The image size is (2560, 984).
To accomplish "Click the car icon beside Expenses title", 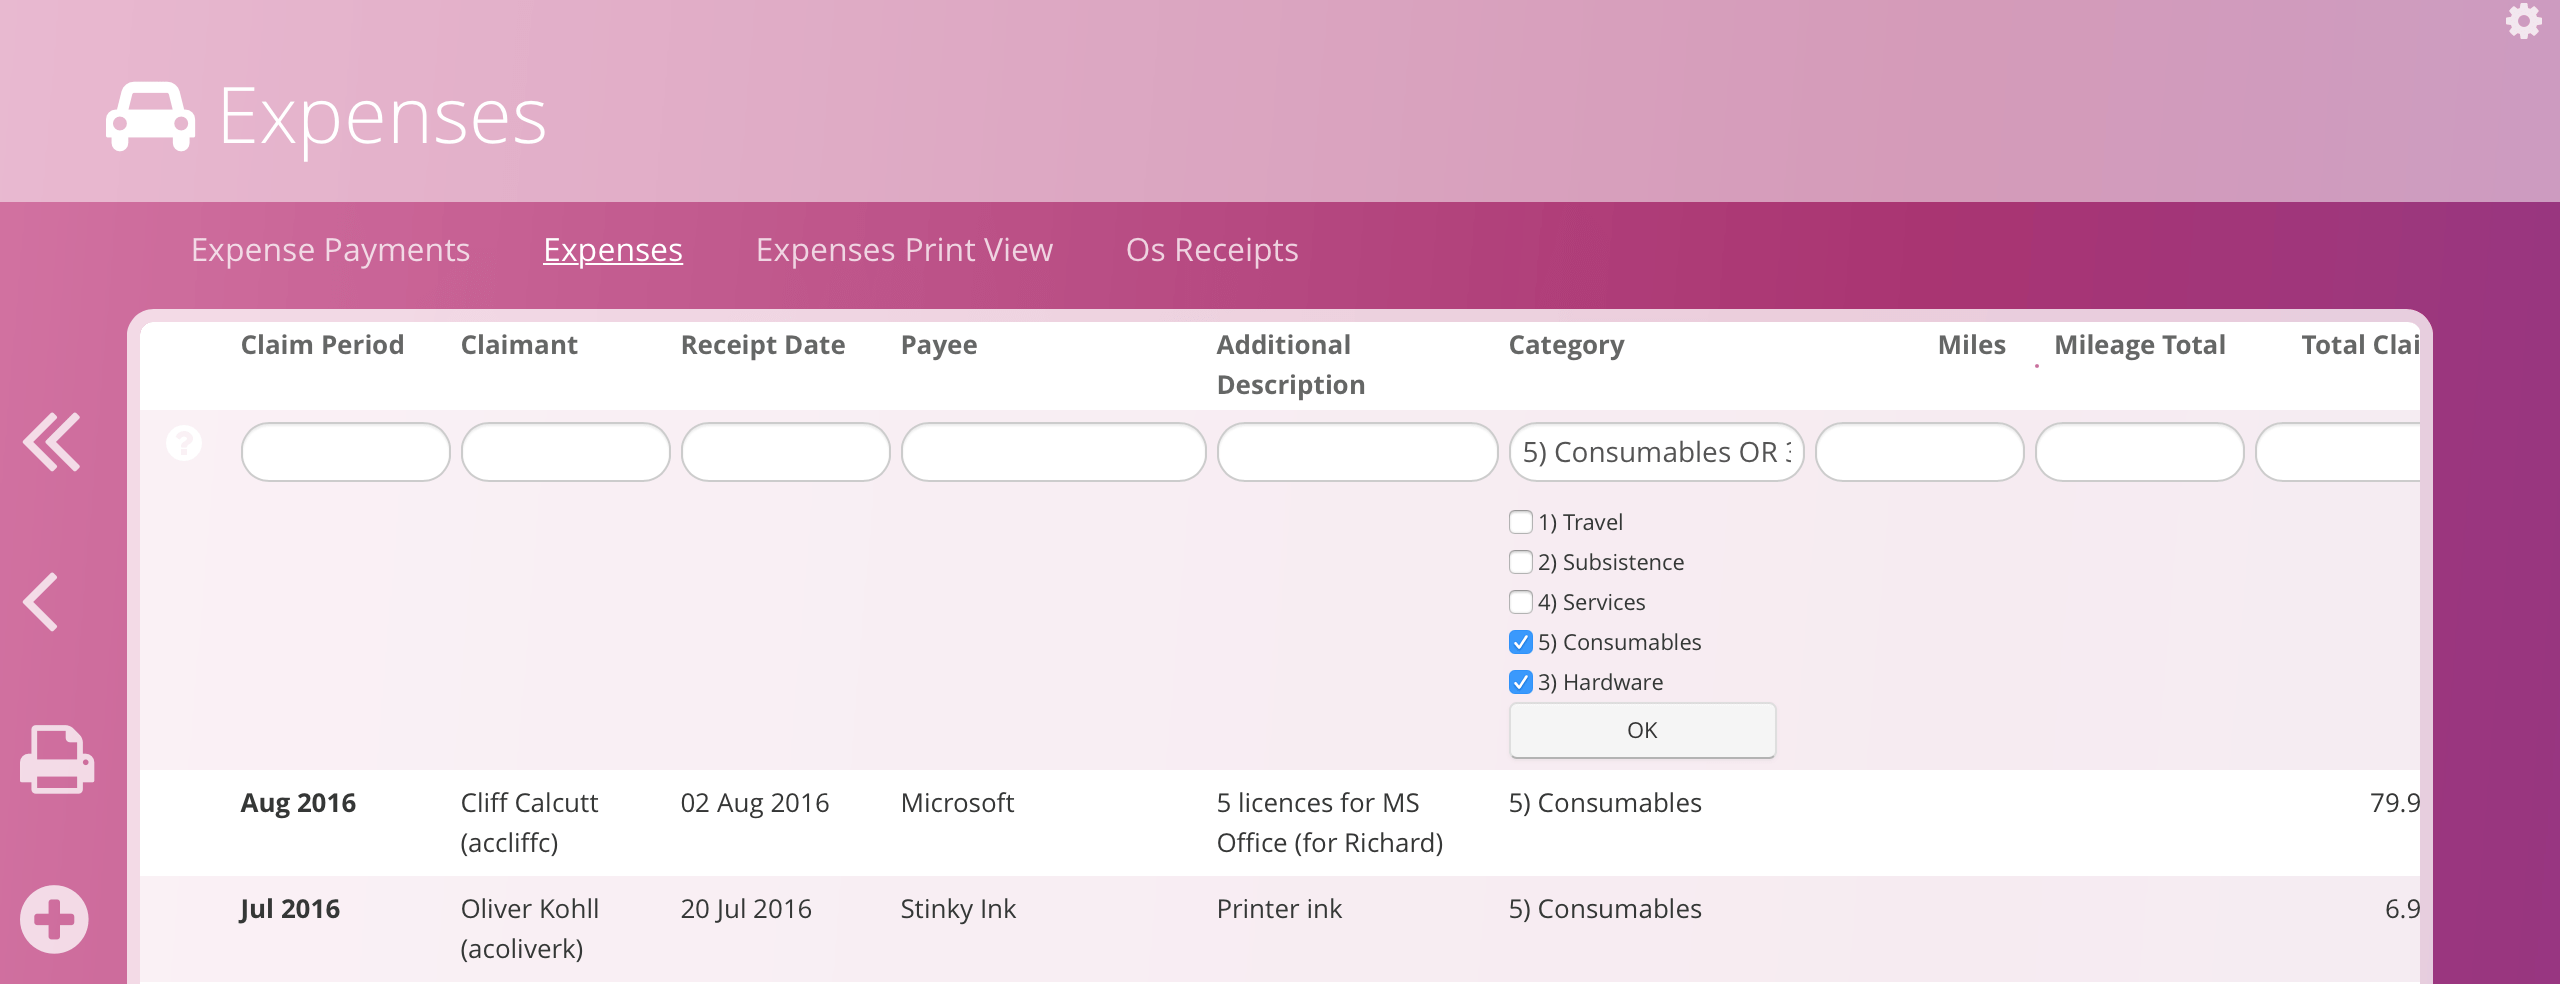I will pos(150,117).
